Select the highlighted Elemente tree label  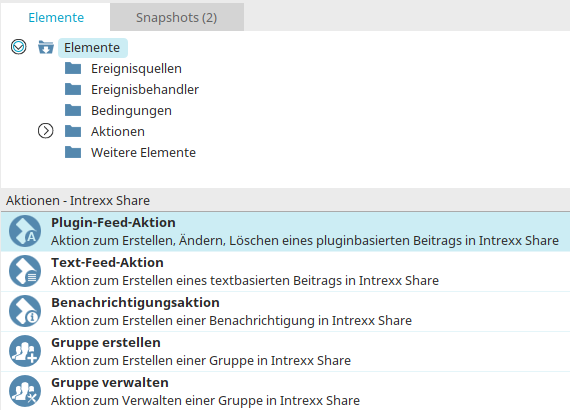(x=92, y=48)
